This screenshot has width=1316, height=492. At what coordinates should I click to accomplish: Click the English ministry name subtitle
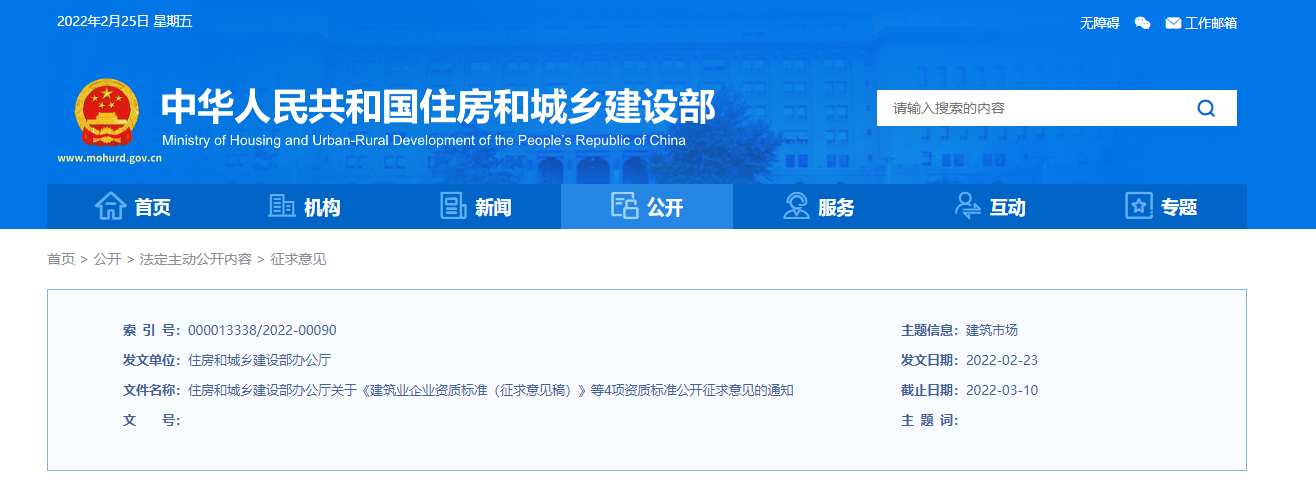[x=424, y=140]
